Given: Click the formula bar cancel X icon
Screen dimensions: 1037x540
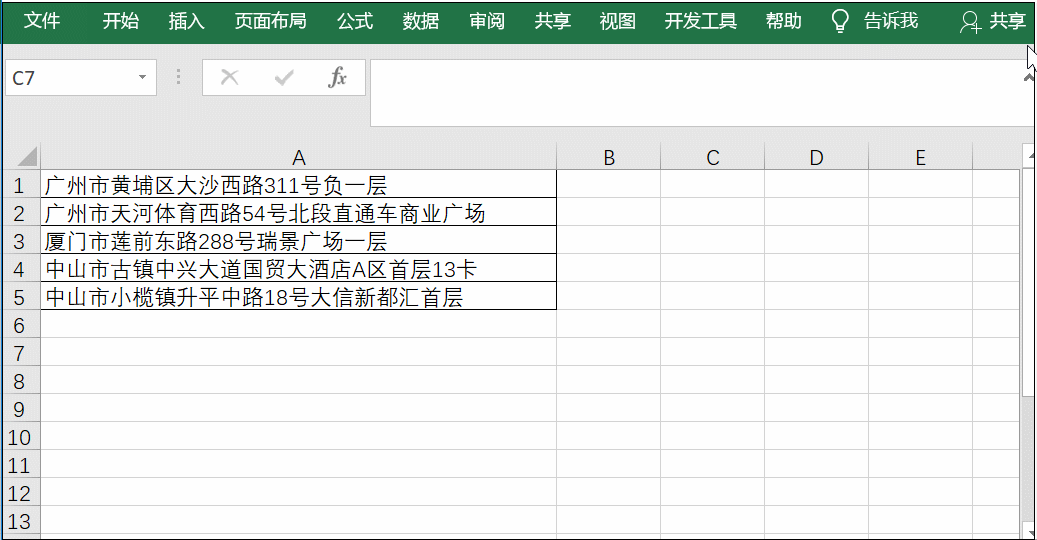Looking at the screenshot, I should tap(229, 78).
